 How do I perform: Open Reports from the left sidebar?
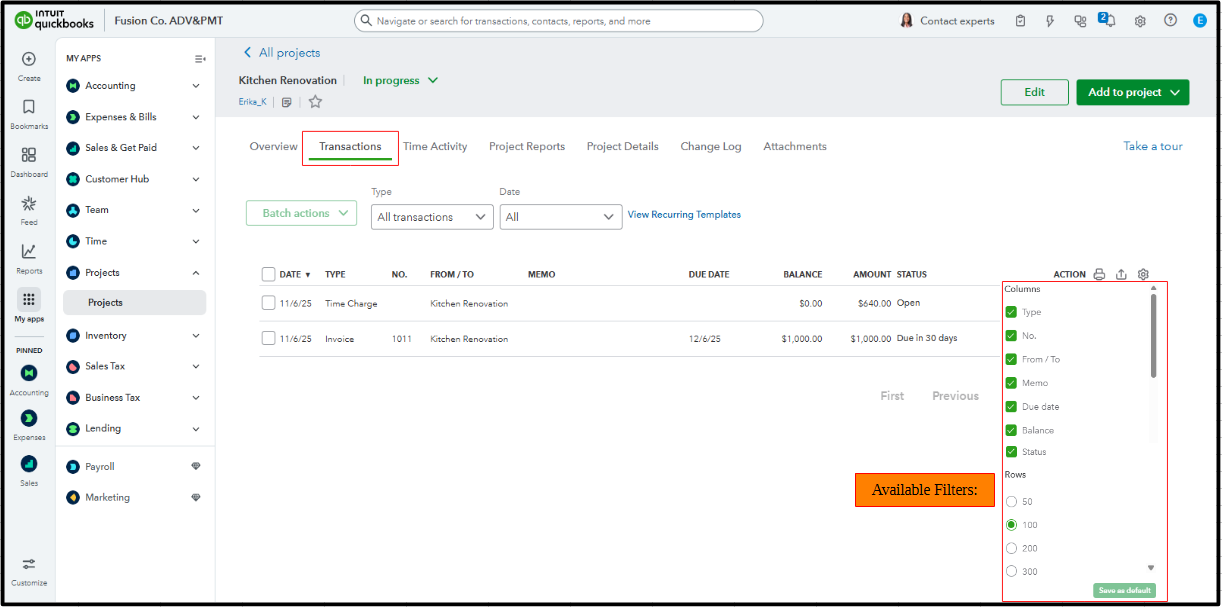tap(29, 257)
